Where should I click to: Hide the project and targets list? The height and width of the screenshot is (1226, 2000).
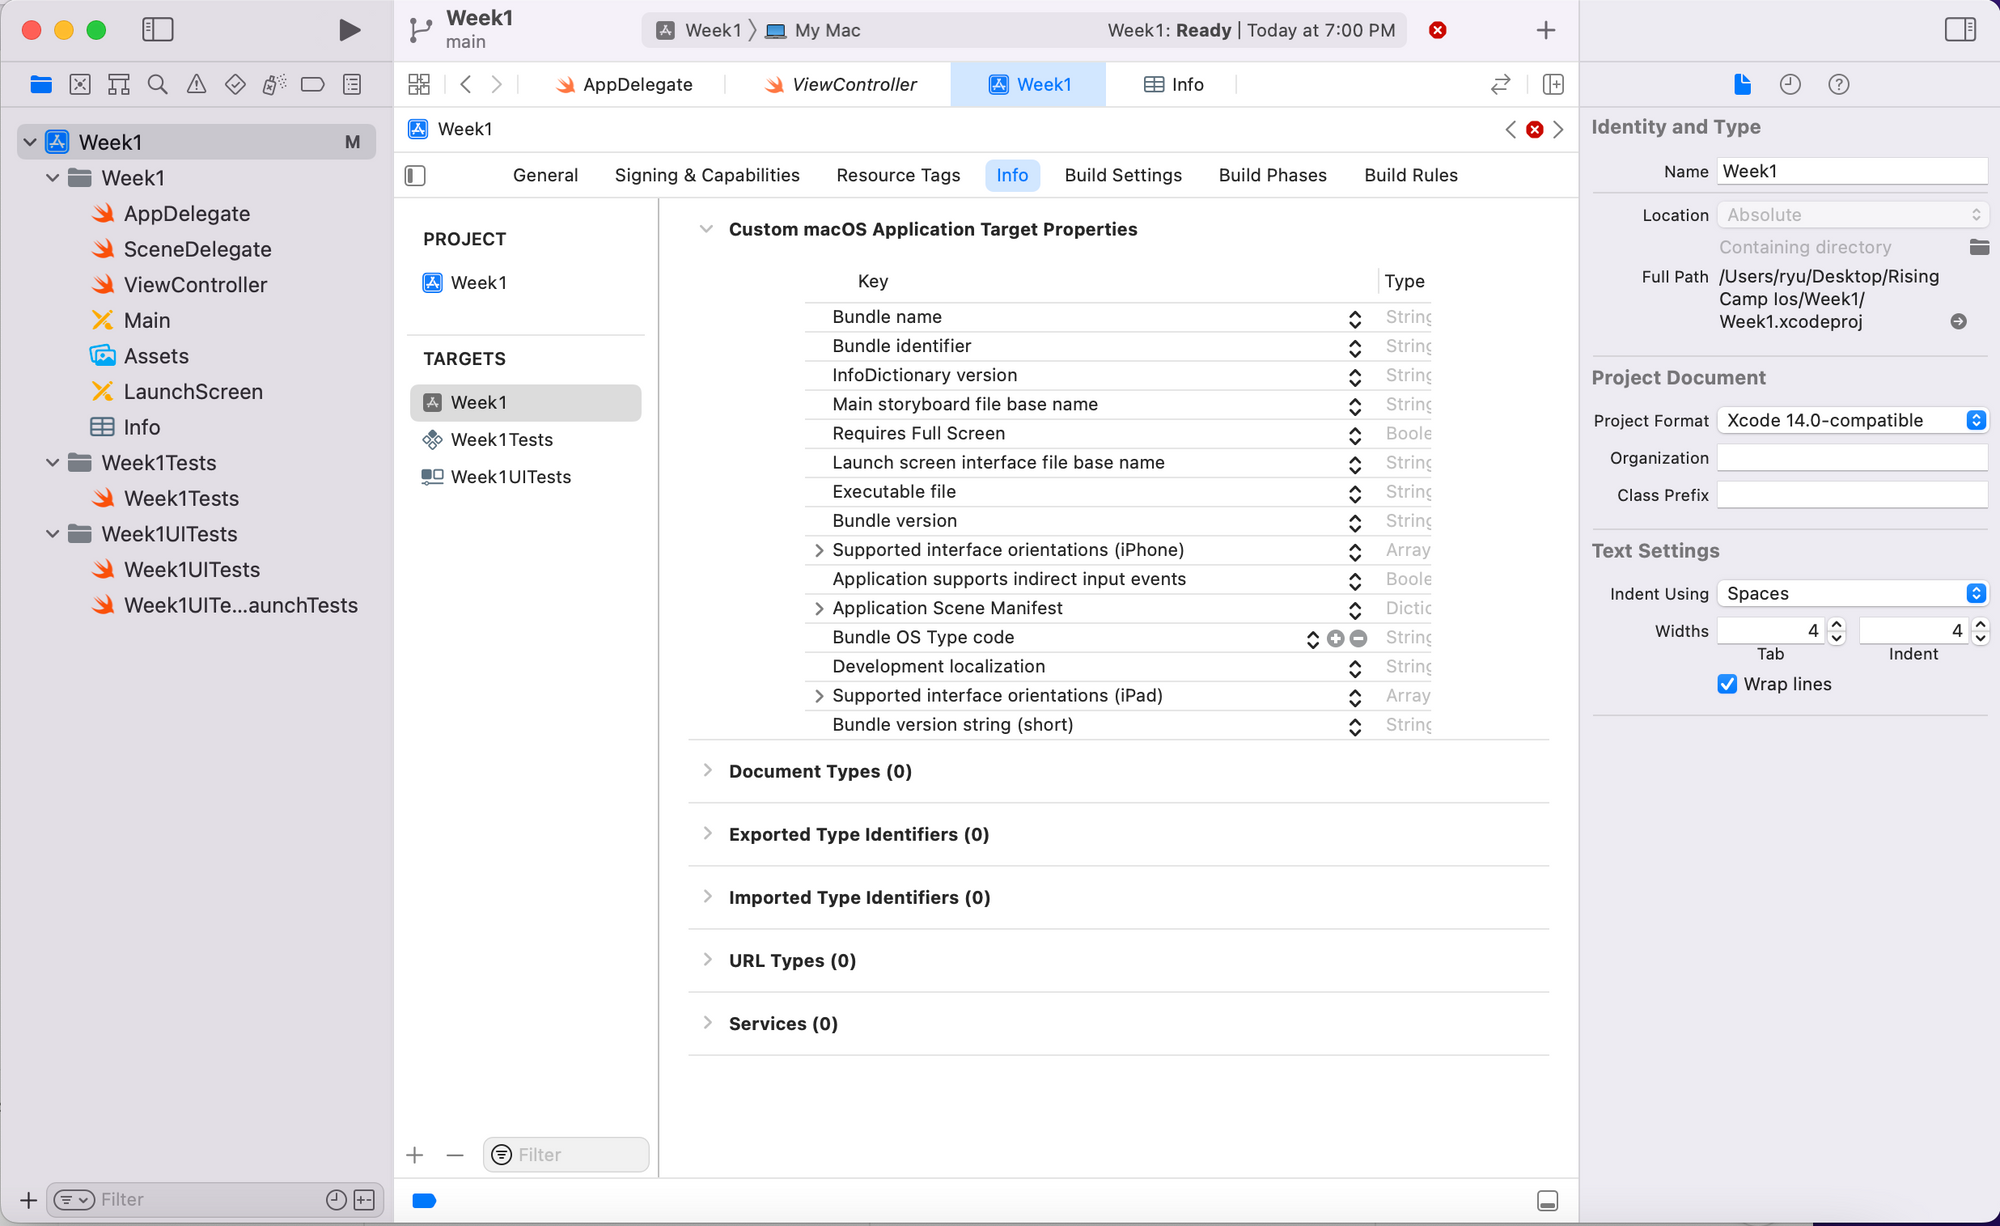[x=415, y=176]
